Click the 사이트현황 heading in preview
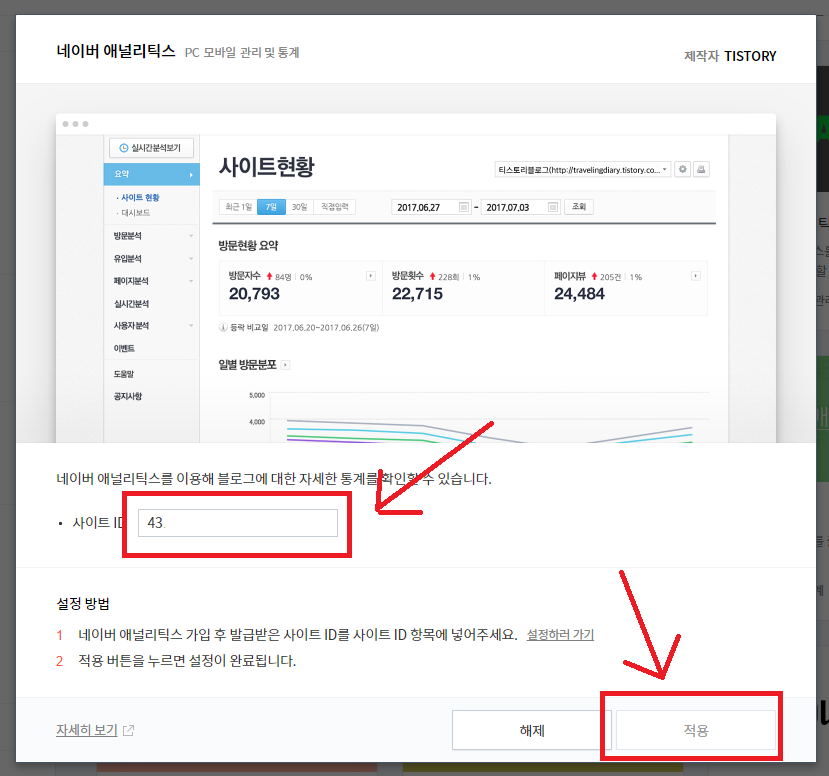Screen dimensions: 829x776 pos(266,167)
